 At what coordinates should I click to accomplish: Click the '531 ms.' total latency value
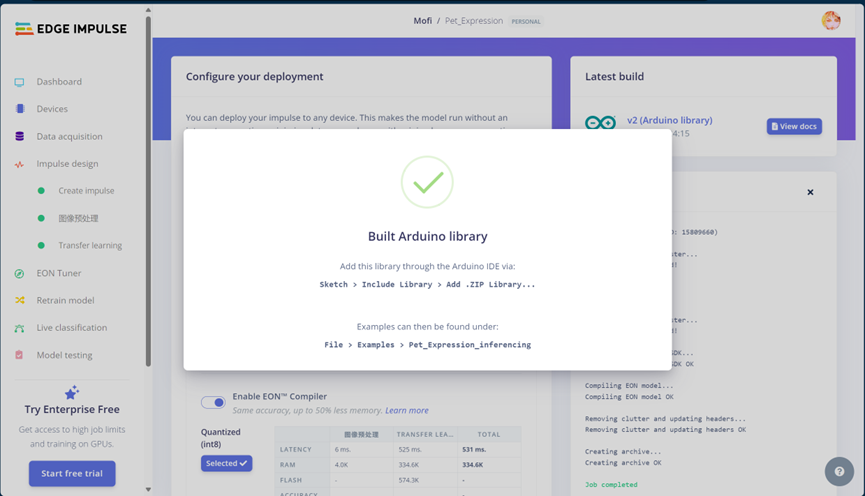pos(474,450)
